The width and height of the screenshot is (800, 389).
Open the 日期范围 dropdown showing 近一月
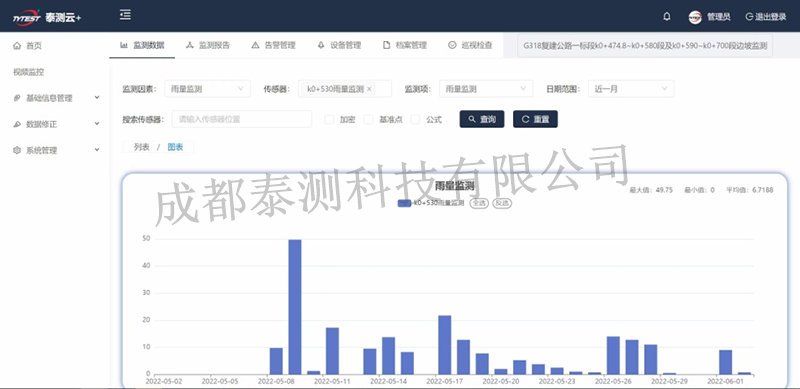[x=631, y=89]
